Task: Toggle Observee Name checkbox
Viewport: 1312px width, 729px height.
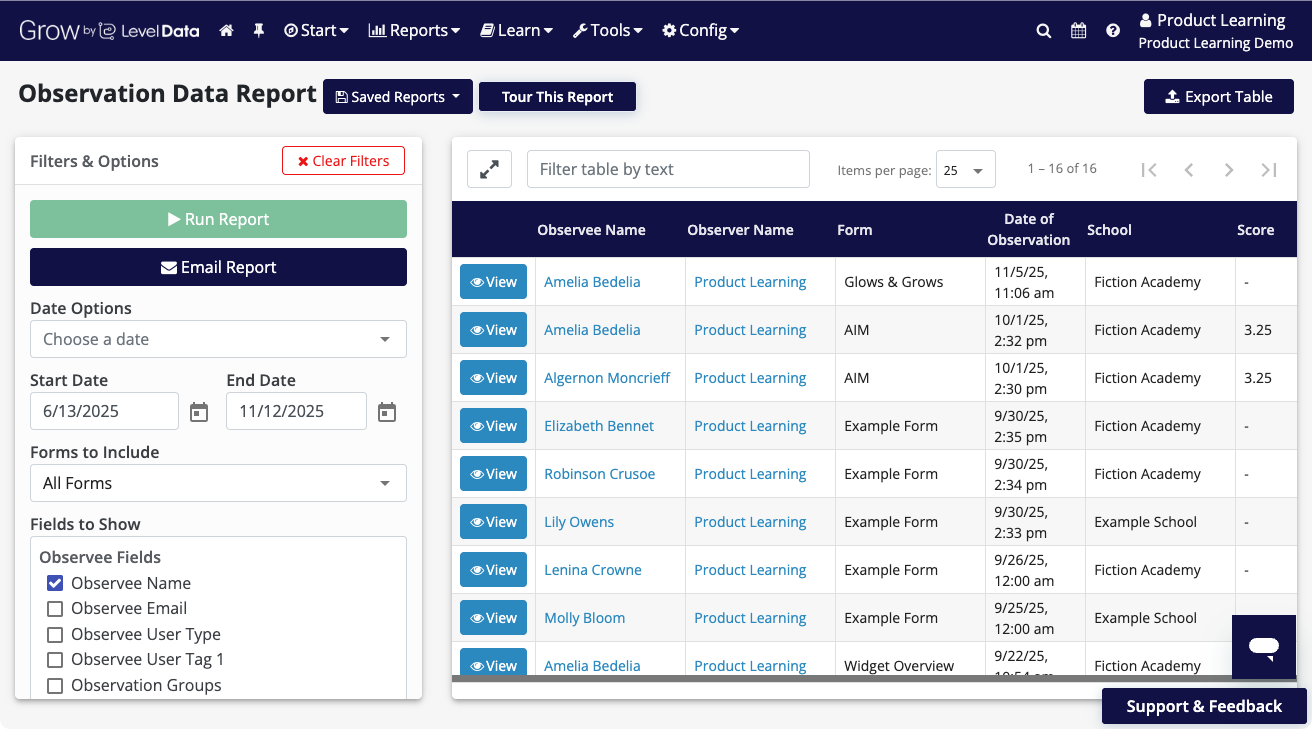Action: pyautogui.click(x=55, y=583)
